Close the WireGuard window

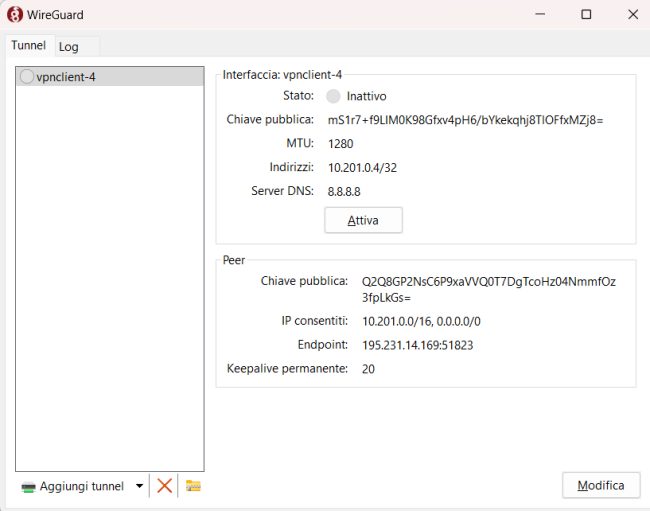633,14
